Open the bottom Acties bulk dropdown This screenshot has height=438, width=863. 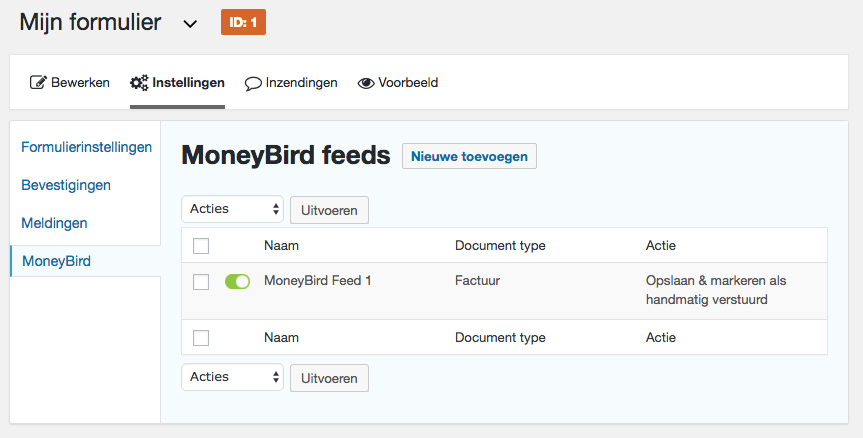pyautogui.click(x=232, y=378)
